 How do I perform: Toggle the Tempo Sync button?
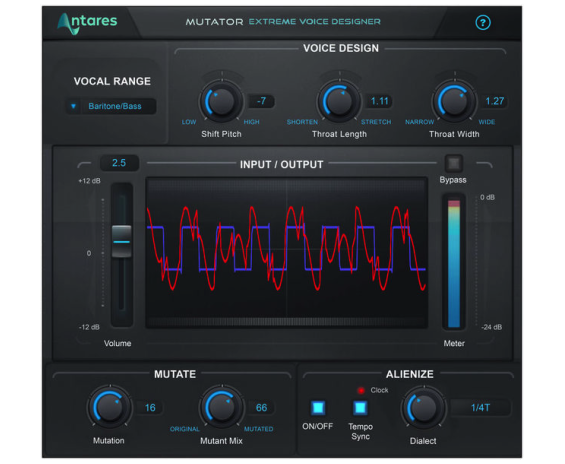360,408
